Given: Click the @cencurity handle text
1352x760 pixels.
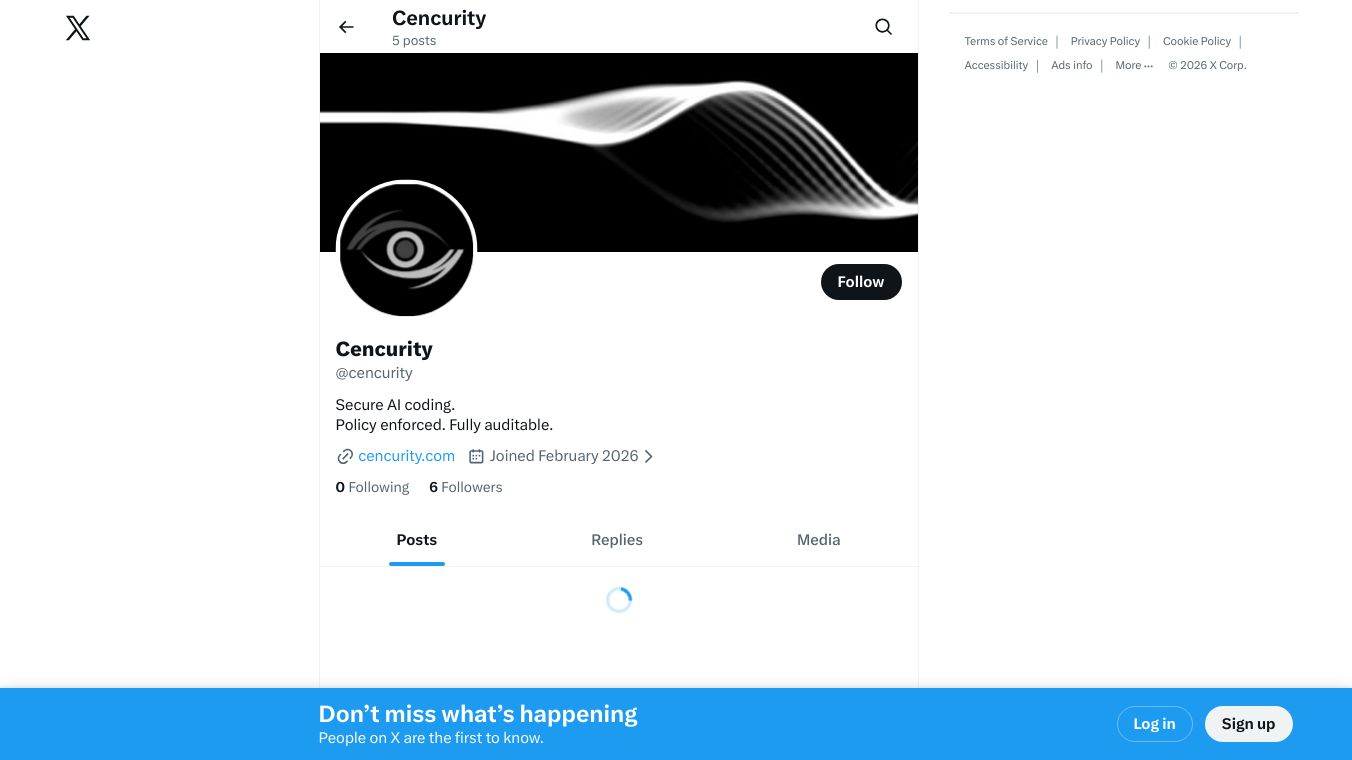Looking at the screenshot, I should 374,372.
